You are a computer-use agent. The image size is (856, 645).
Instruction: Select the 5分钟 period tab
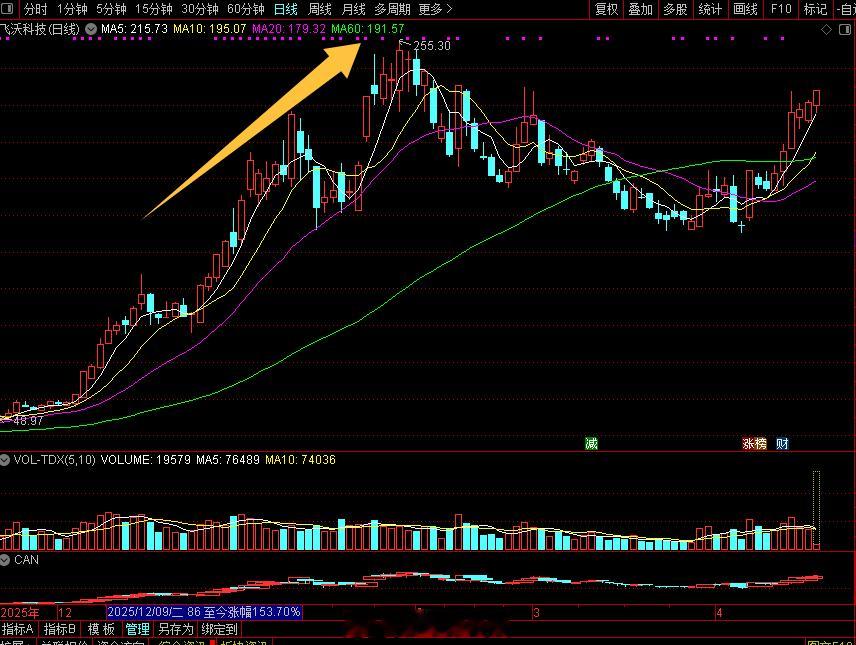[111, 9]
